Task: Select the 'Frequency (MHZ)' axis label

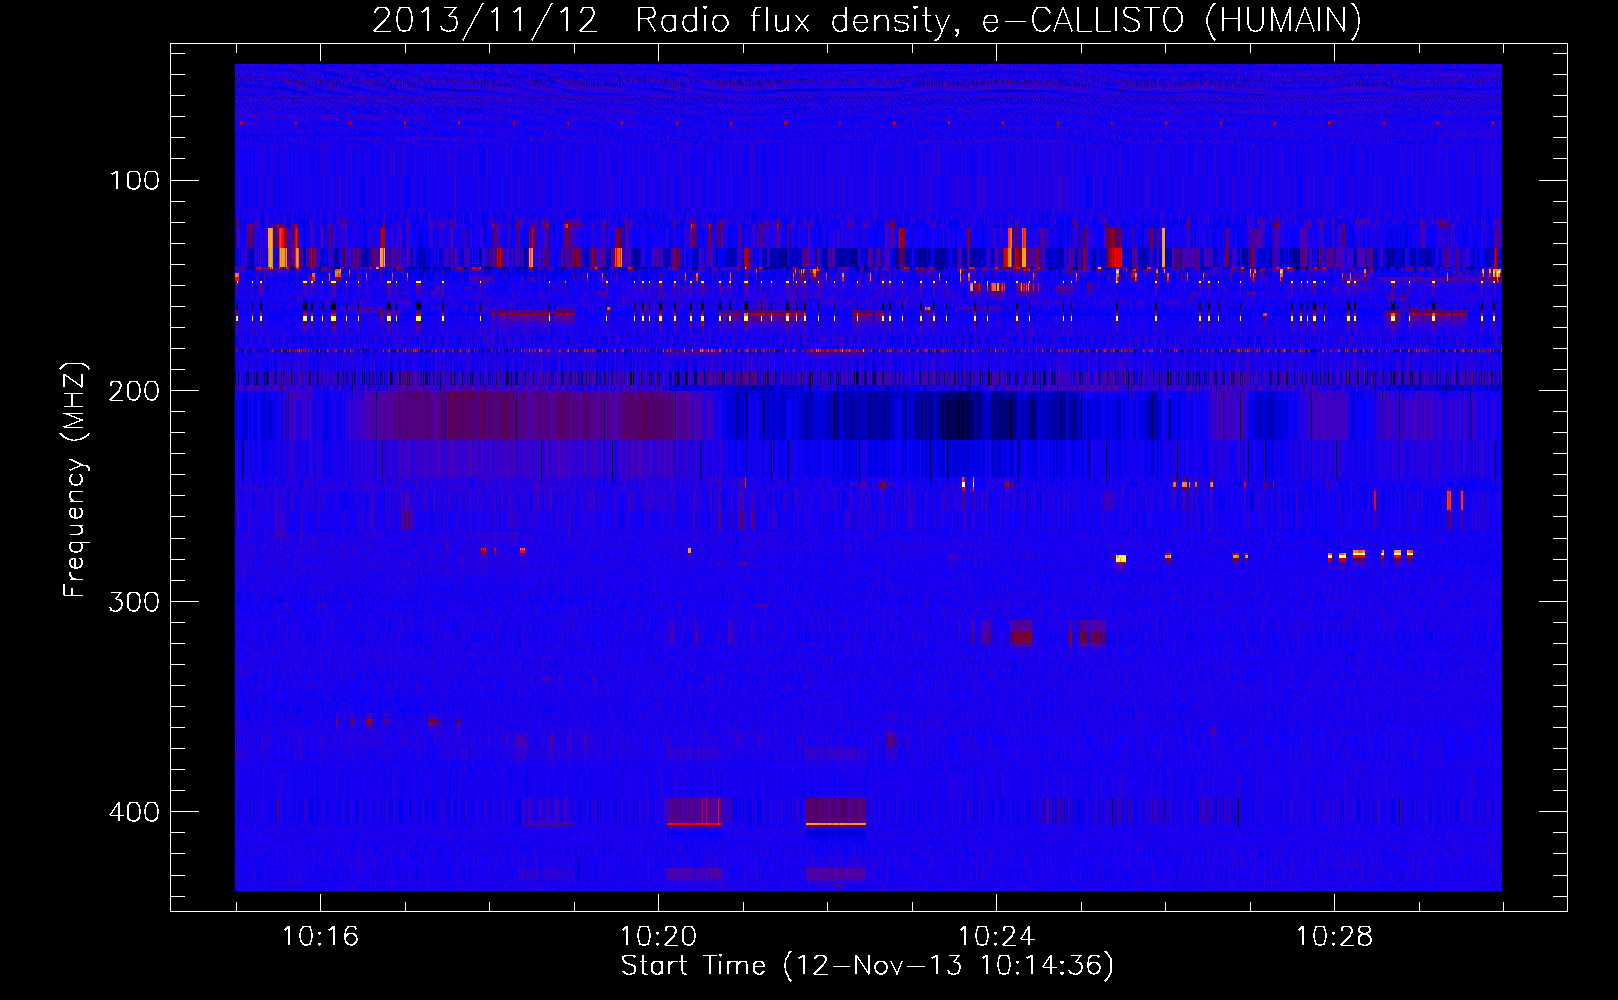Action: tap(75, 480)
